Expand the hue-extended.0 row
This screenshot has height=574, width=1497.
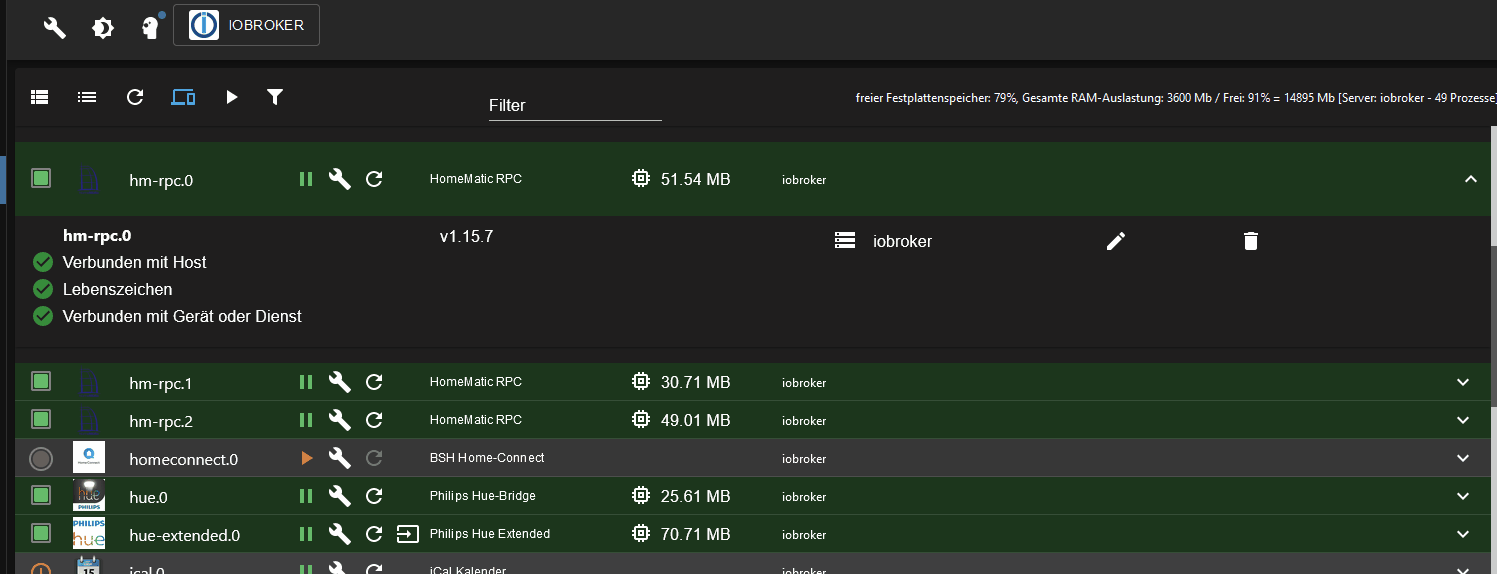[1463, 534]
